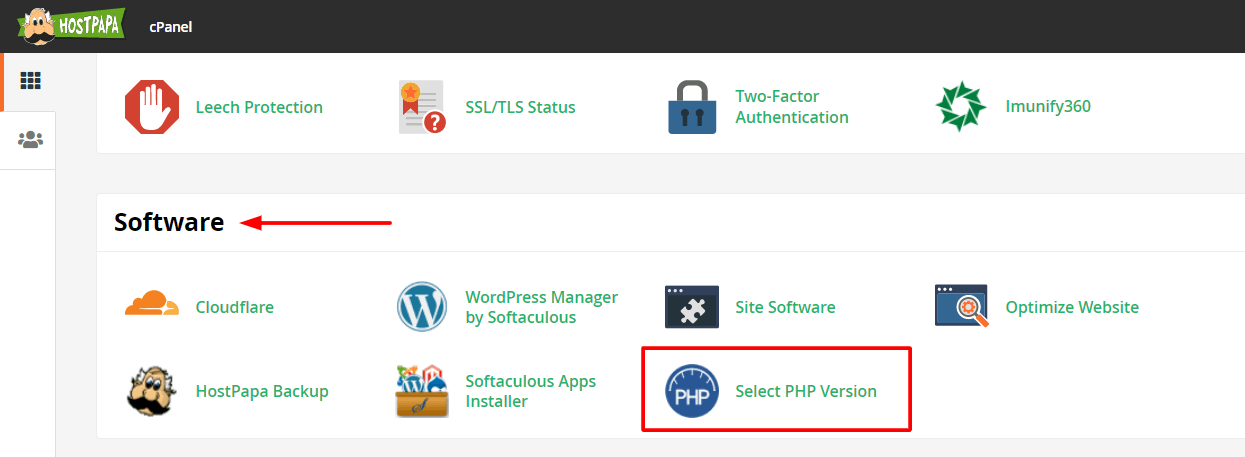Click the HostPapa logo in header
The height and width of the screenshot is (457, 1245).
click(70, 25)
